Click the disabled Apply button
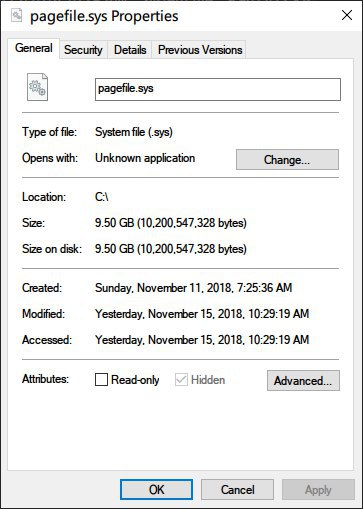The image size is (363, 509). tap(318, 490)
